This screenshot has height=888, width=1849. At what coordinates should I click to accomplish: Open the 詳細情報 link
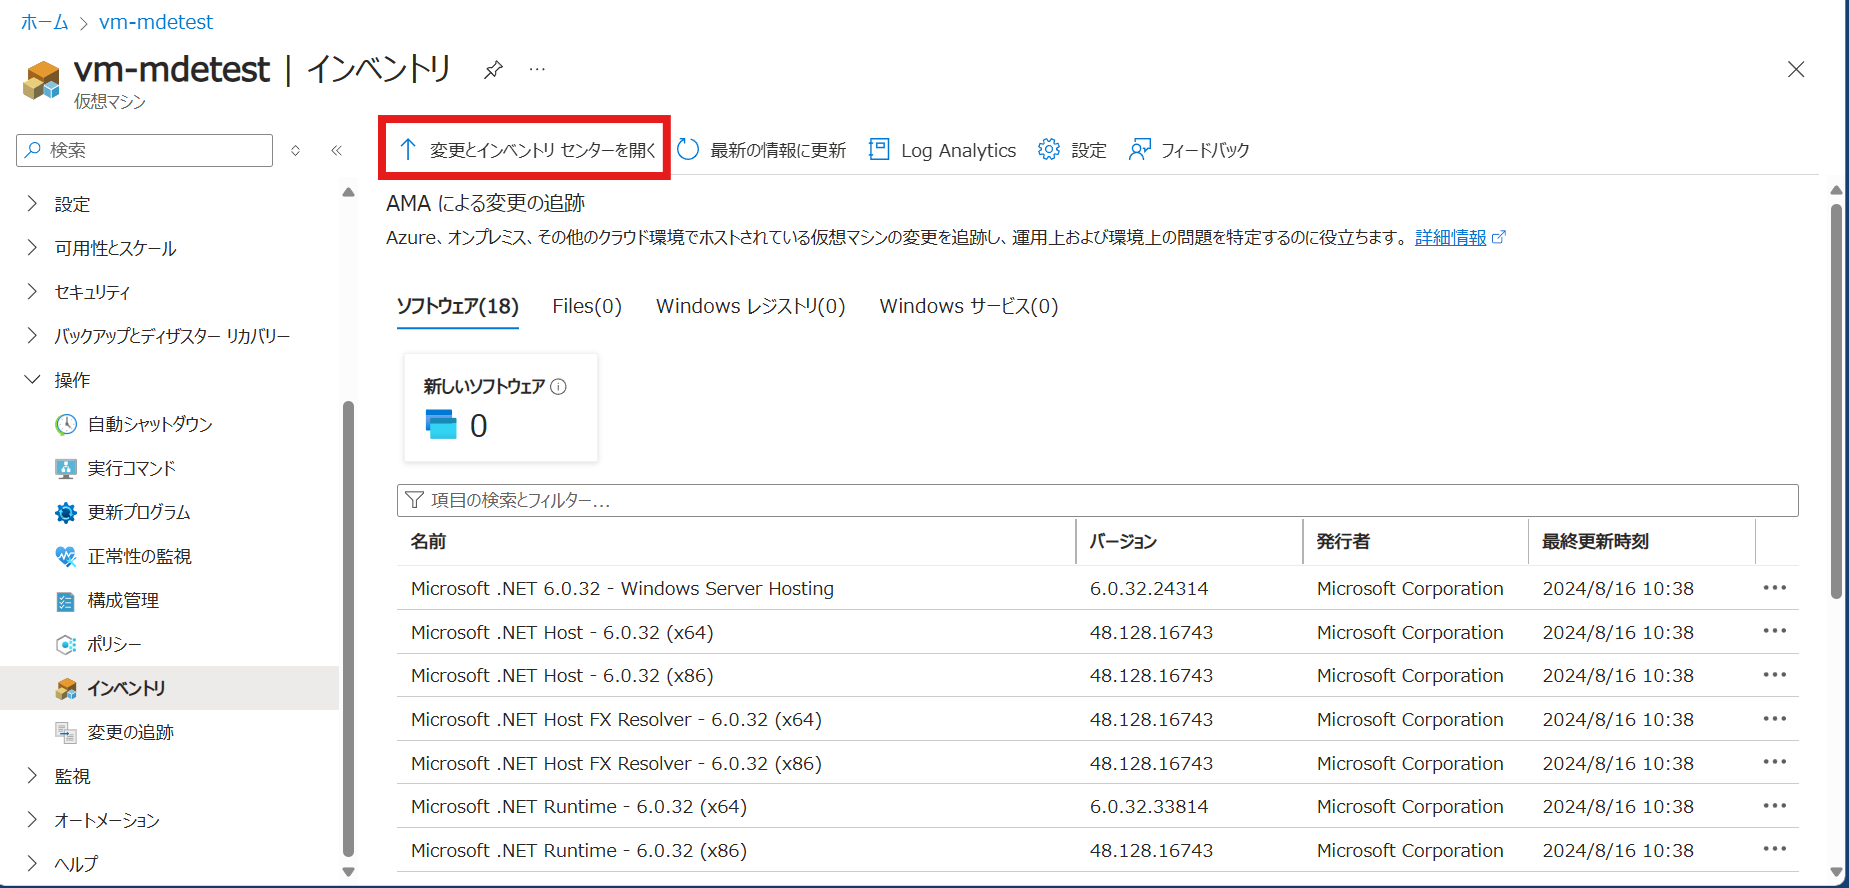1450,237
